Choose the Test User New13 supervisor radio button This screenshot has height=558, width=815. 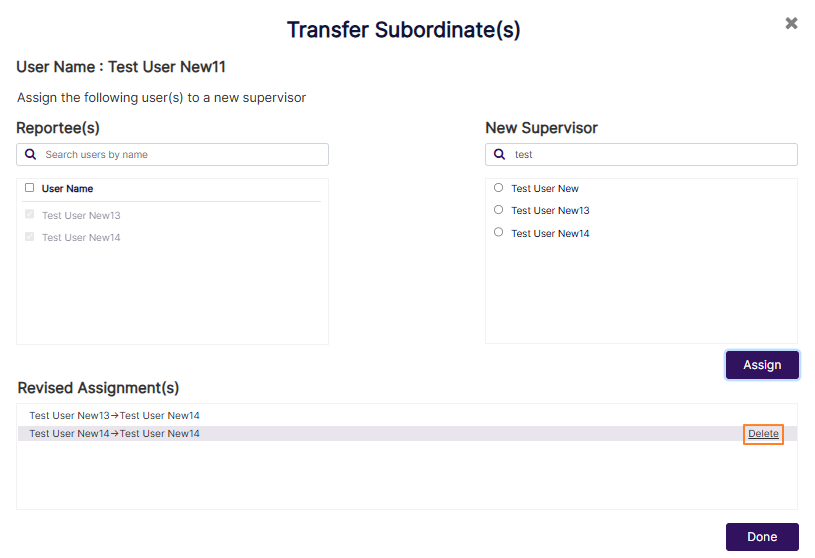(x=499, y=210)
